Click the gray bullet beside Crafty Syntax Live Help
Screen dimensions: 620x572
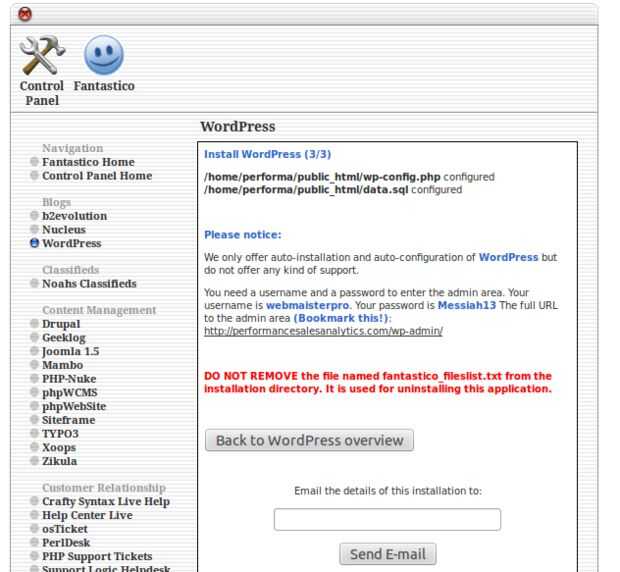click(34, 501)
